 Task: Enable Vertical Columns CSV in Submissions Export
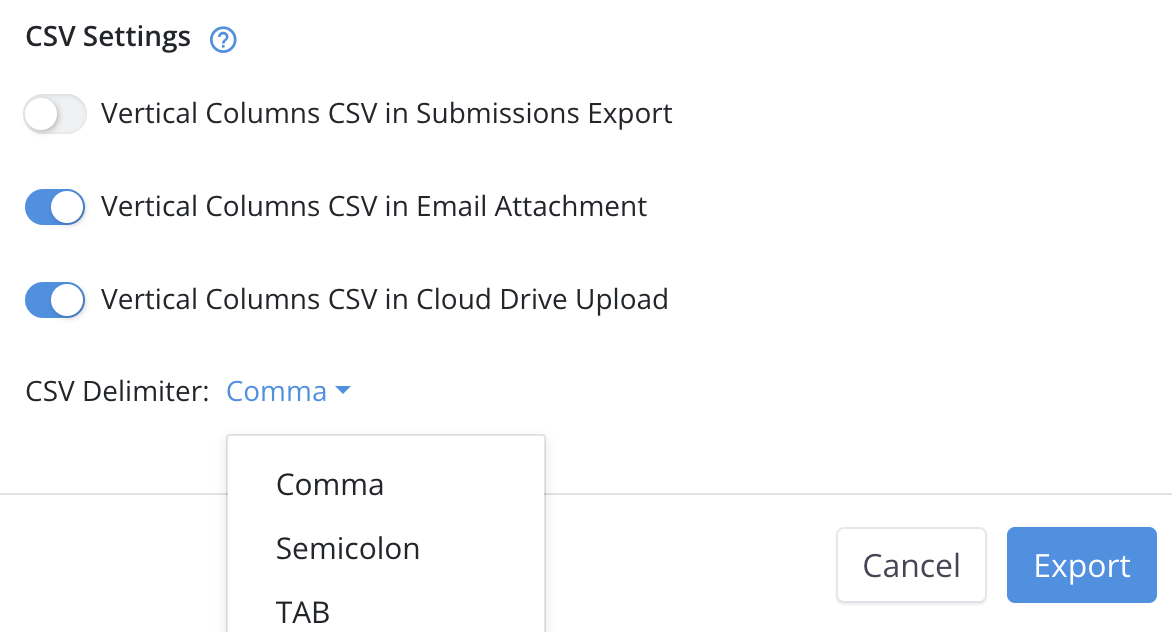click(55, 115)
